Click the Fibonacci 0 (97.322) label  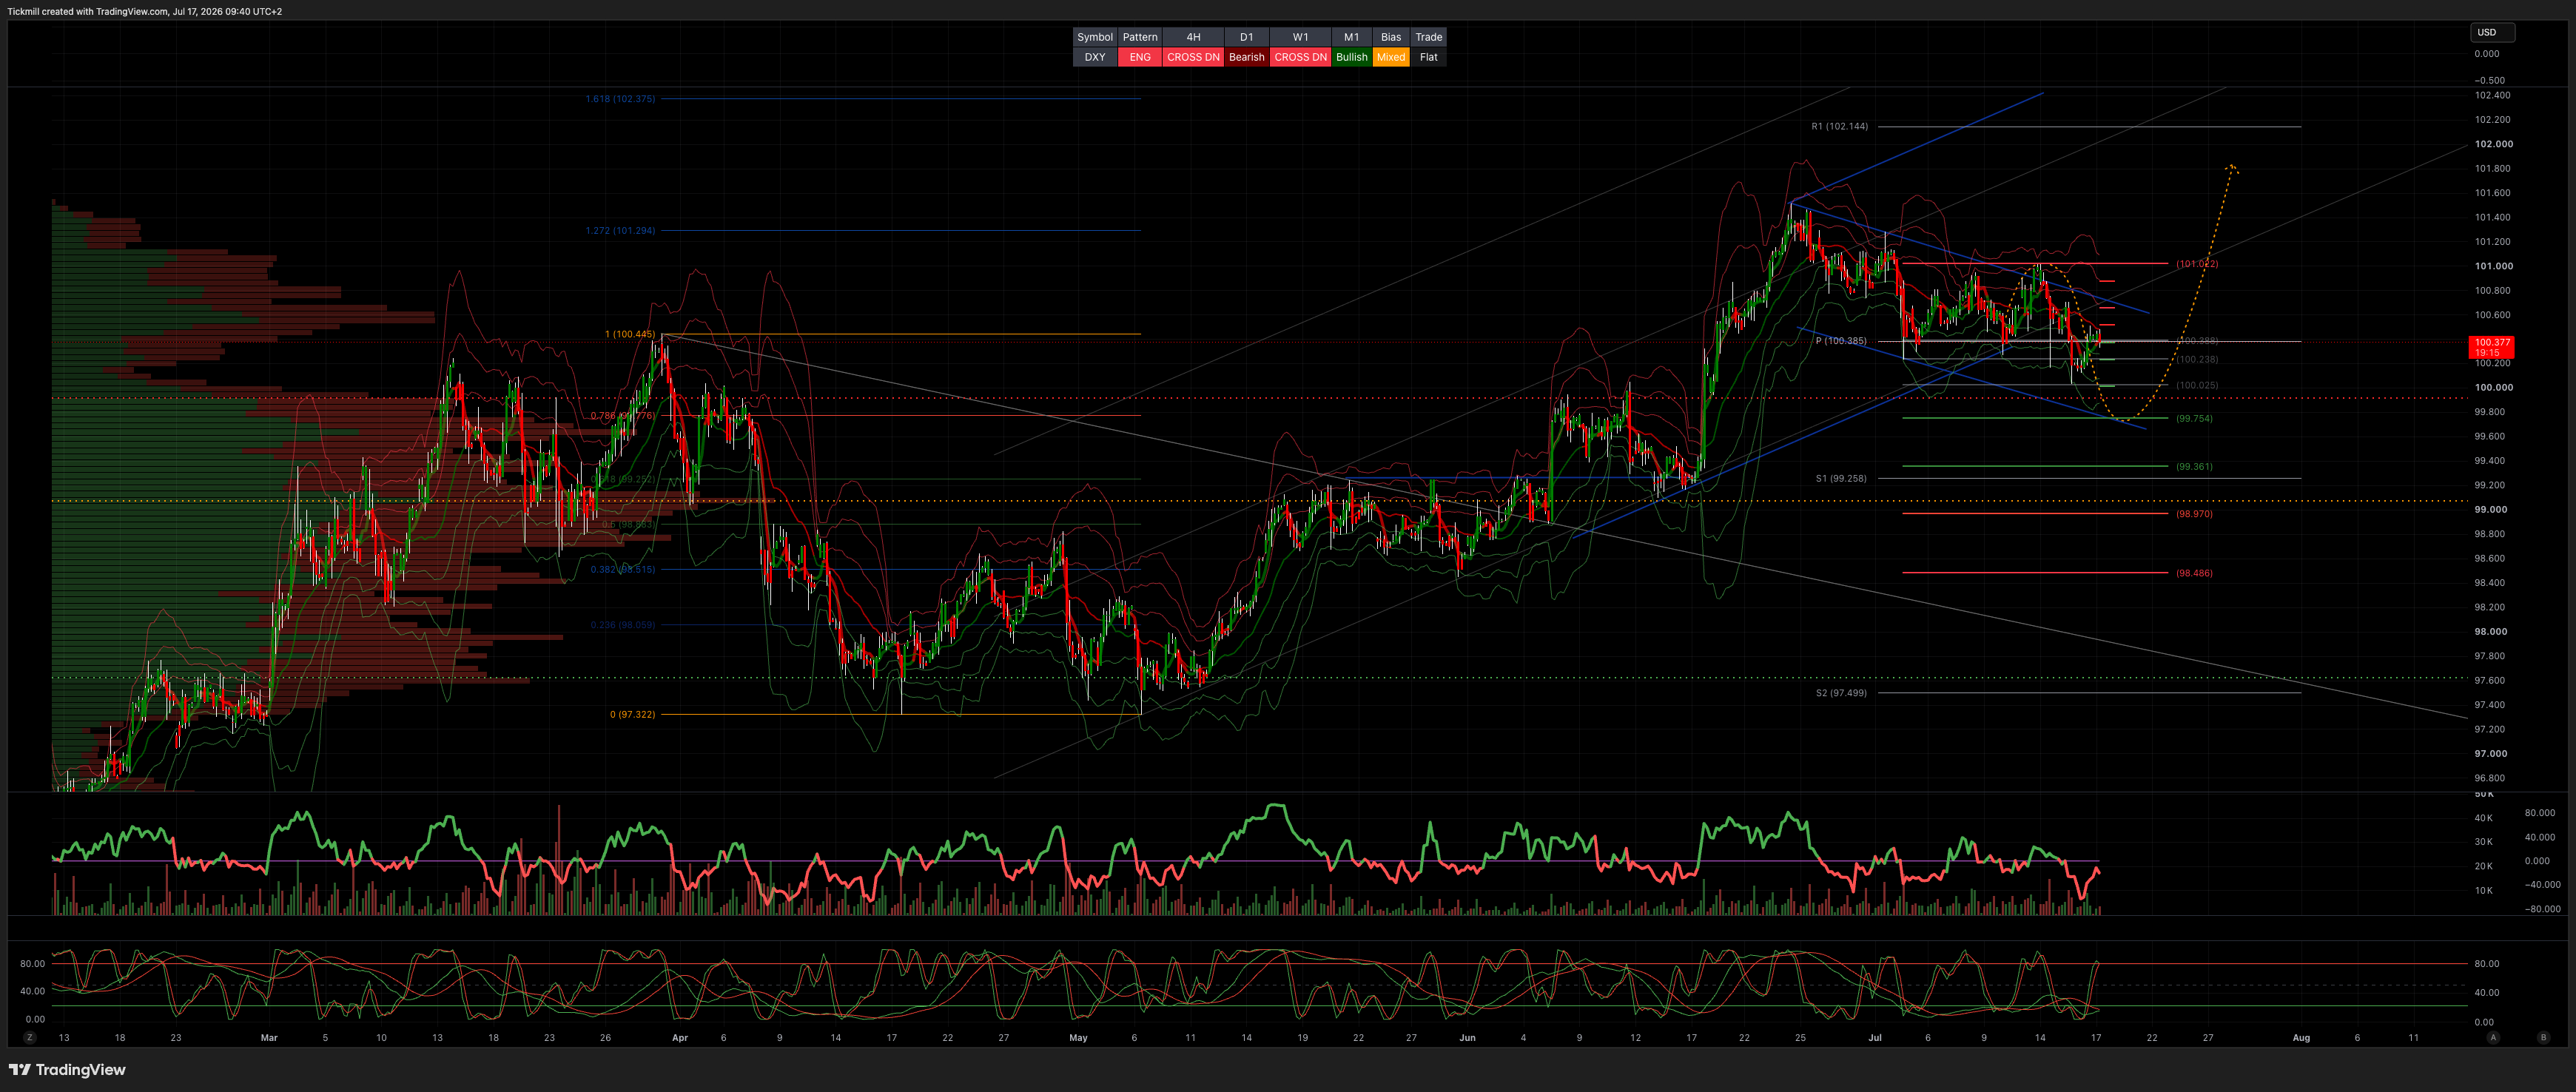632,715
